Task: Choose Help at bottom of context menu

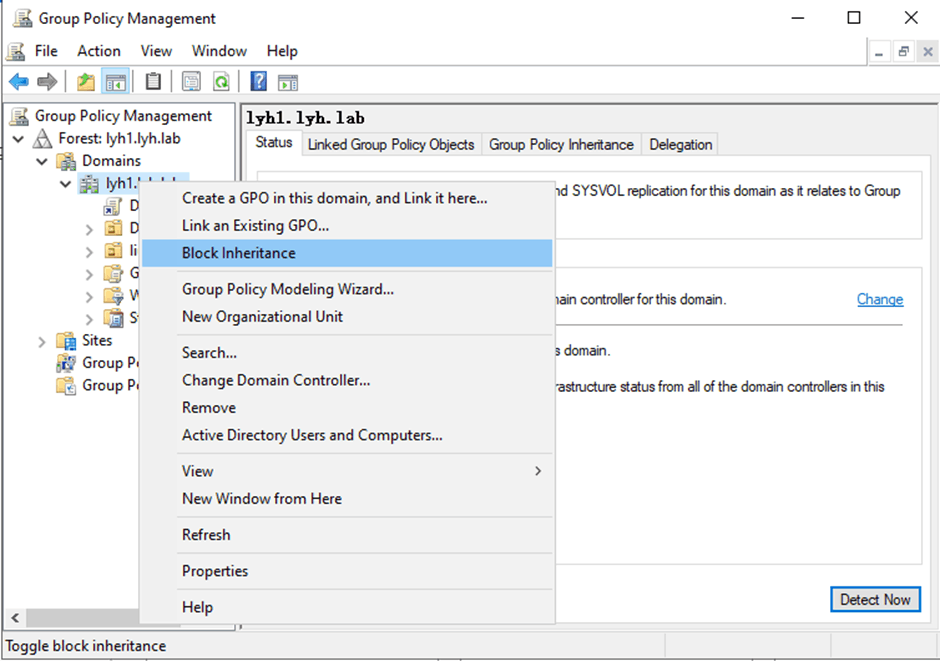Action: pyautogui.click(x=347, y=607)
